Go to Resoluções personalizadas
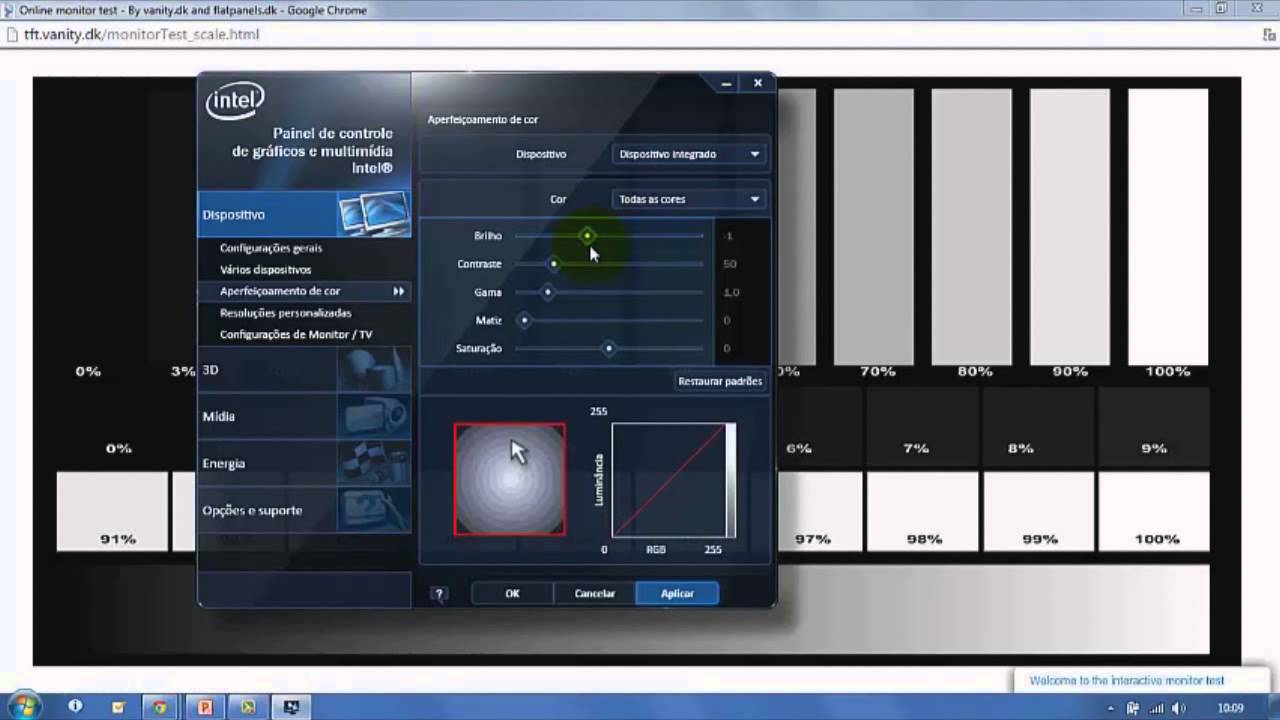Image resolution: width=1280 pixels, height=720 pixels. click(286, 313)
